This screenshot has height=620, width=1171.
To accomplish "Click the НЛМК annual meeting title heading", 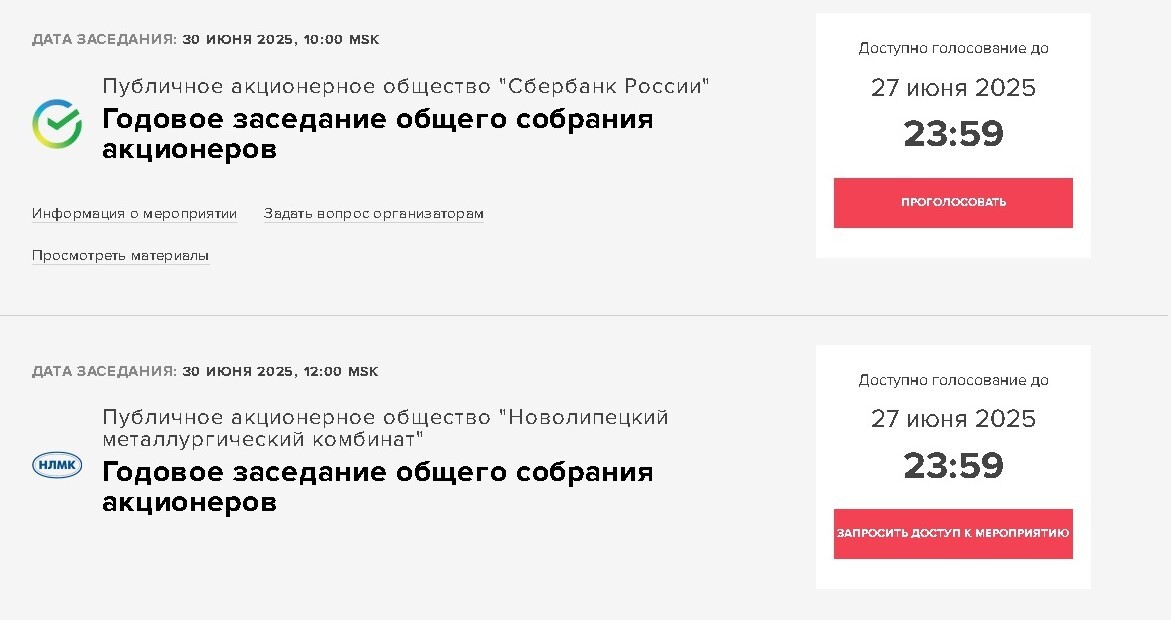I will point(377,486).
